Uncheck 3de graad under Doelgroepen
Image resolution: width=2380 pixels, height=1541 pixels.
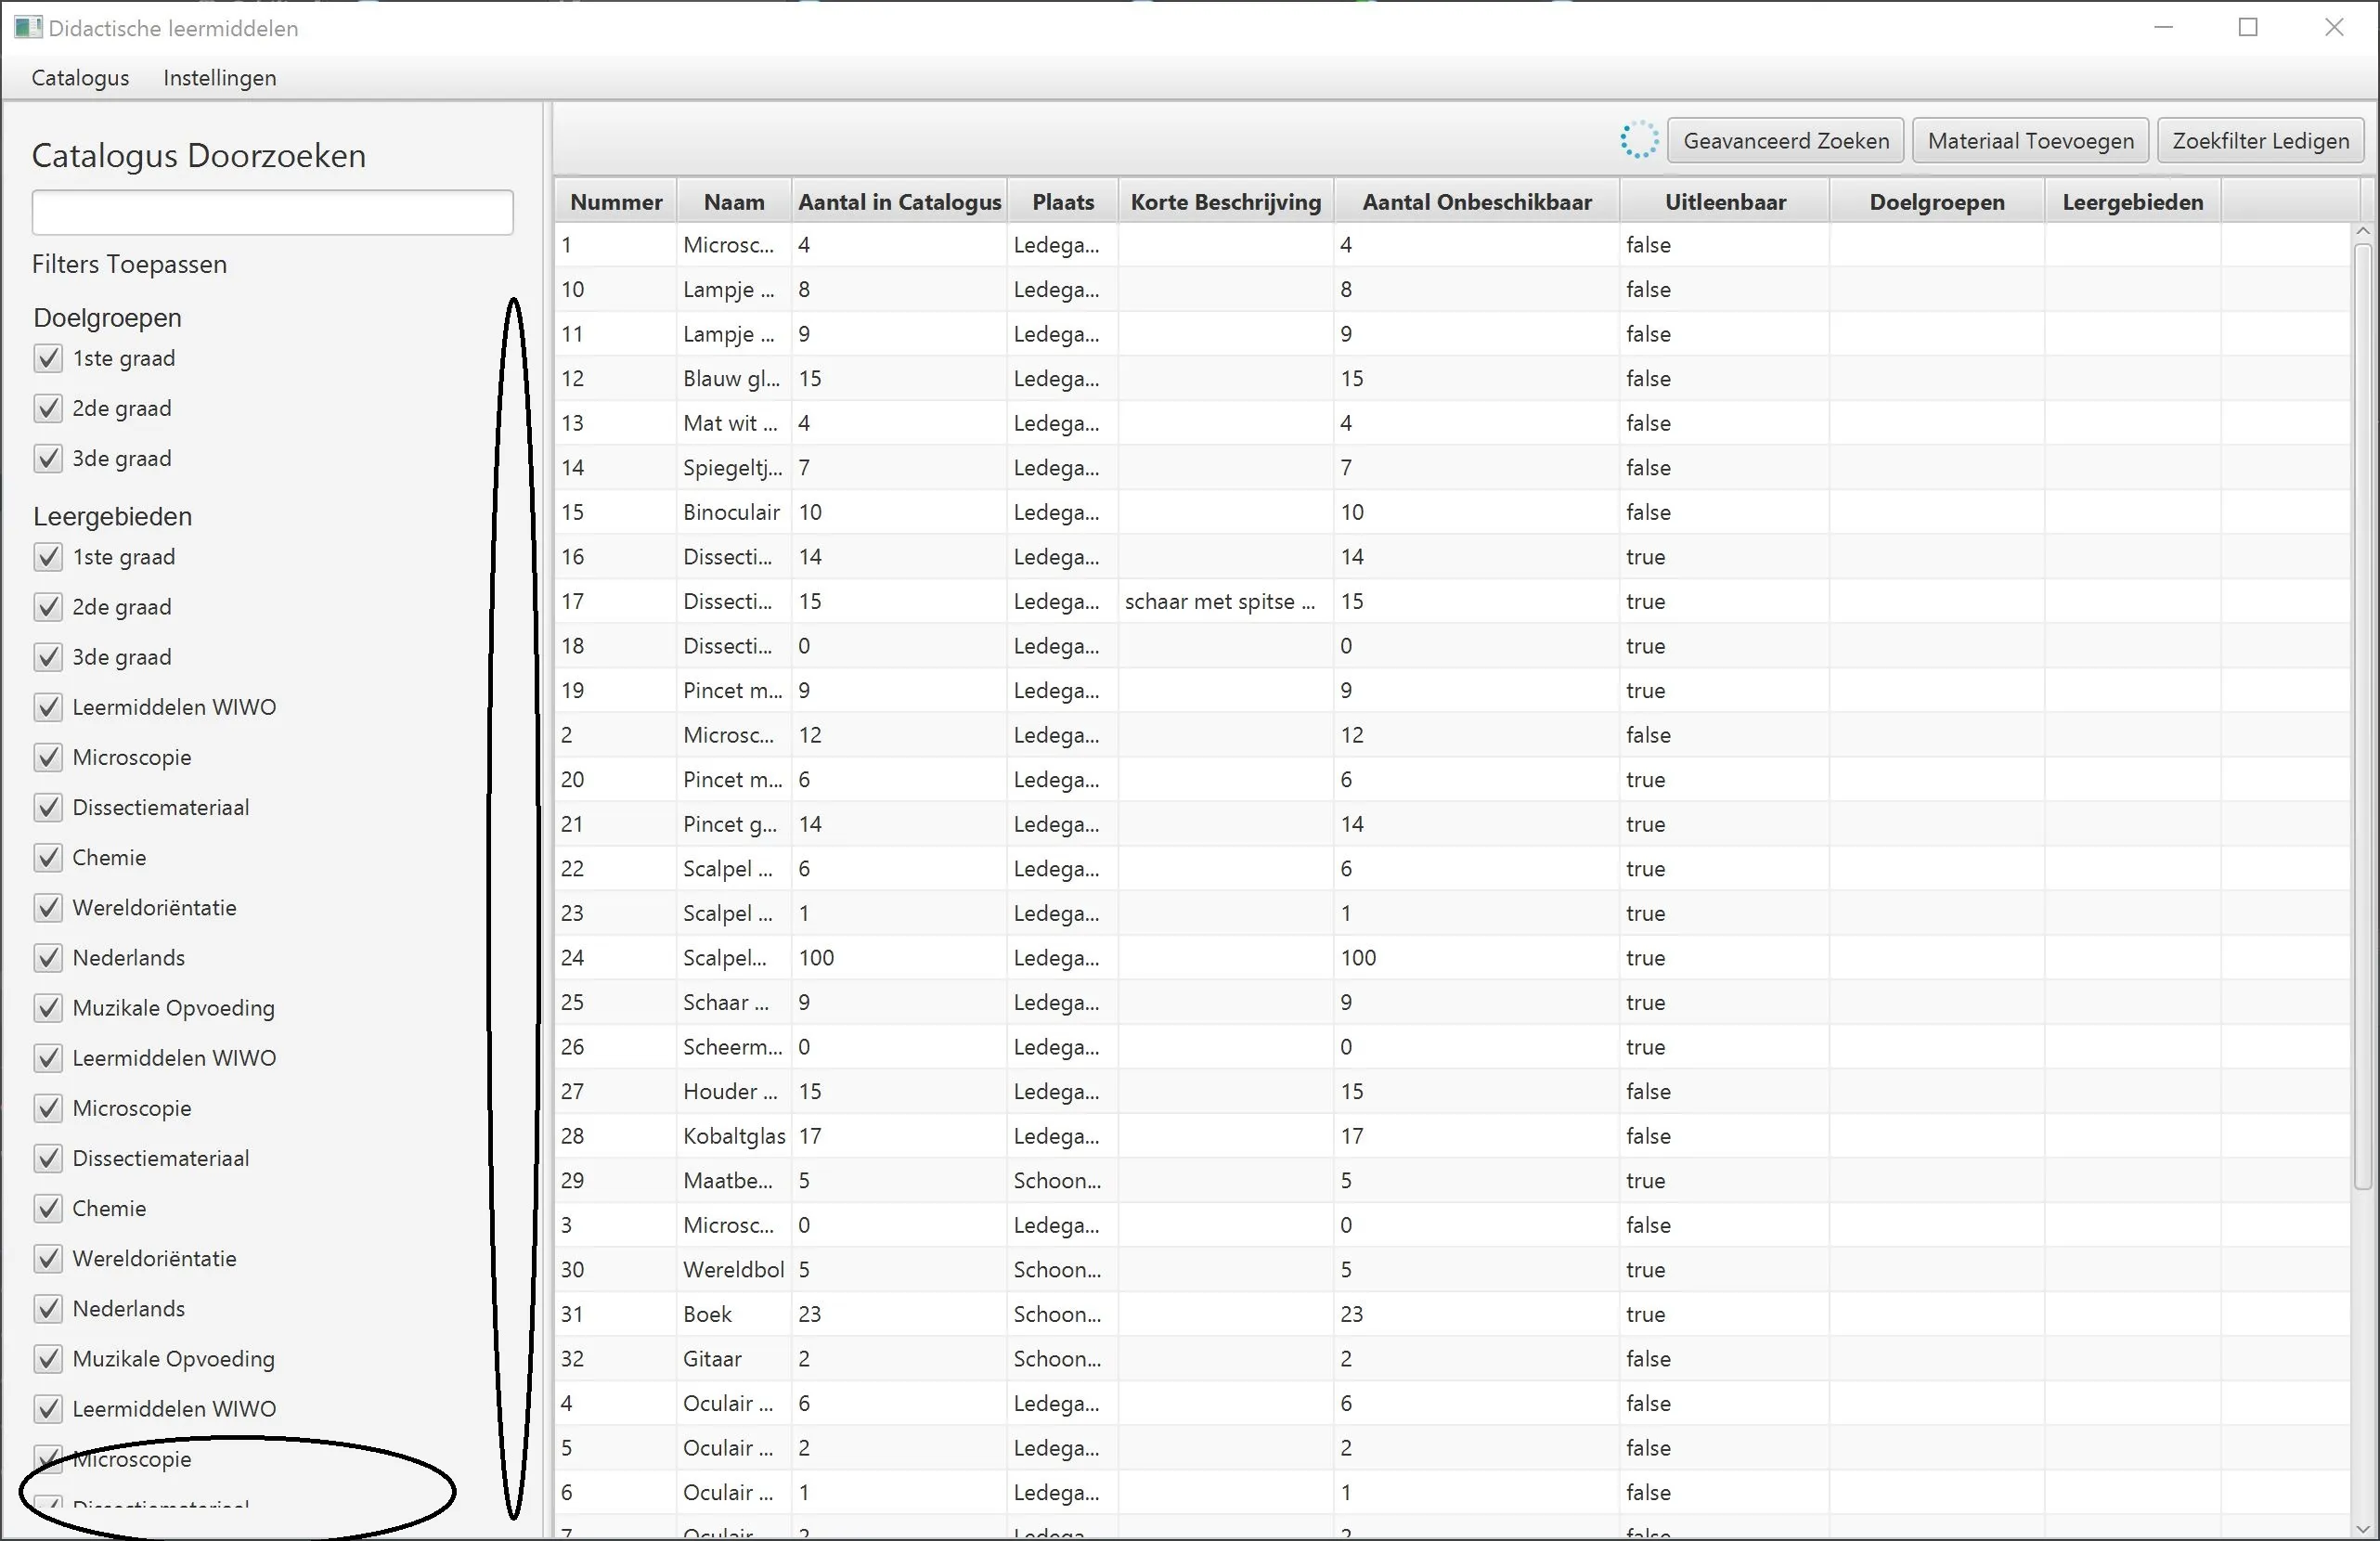(48, 458)
